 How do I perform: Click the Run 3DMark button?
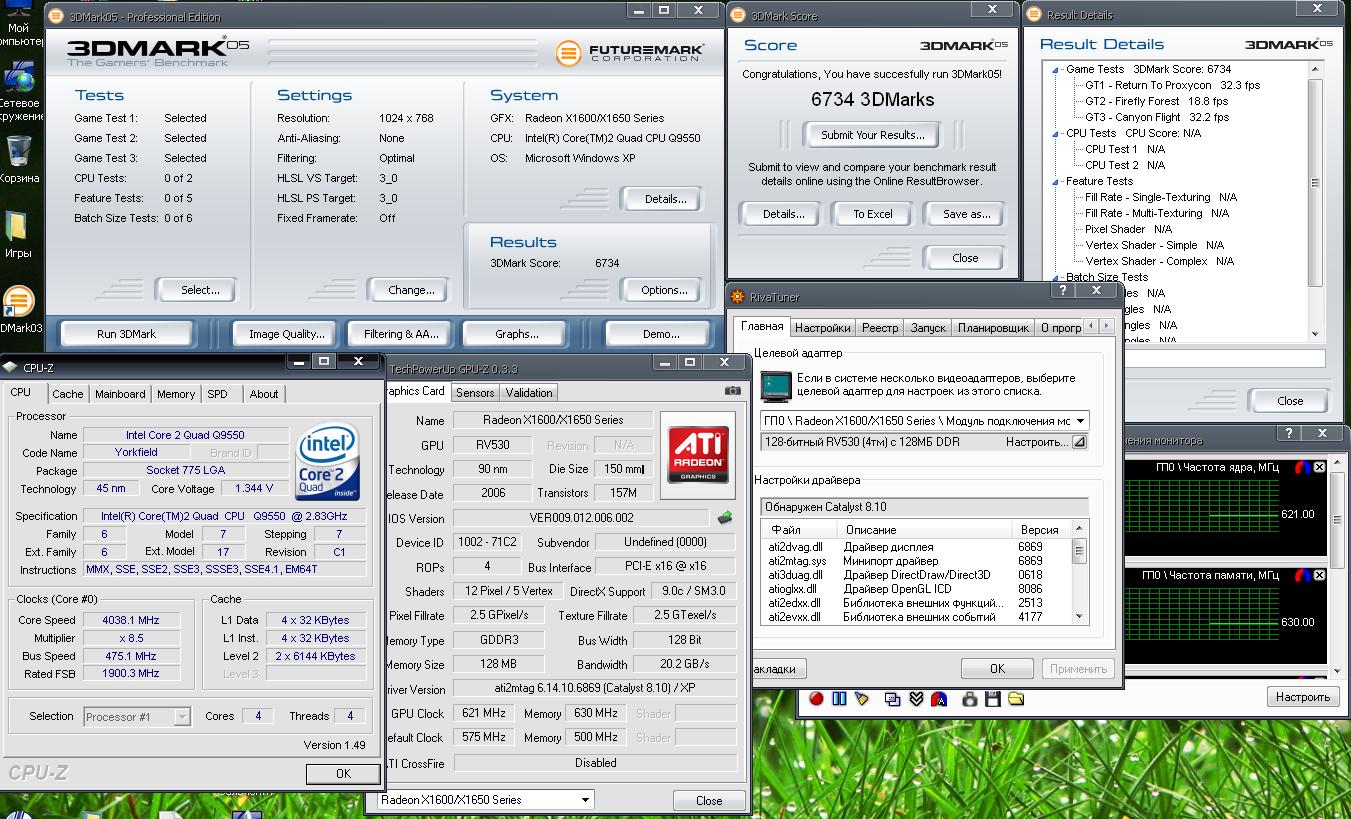[127, 334]
